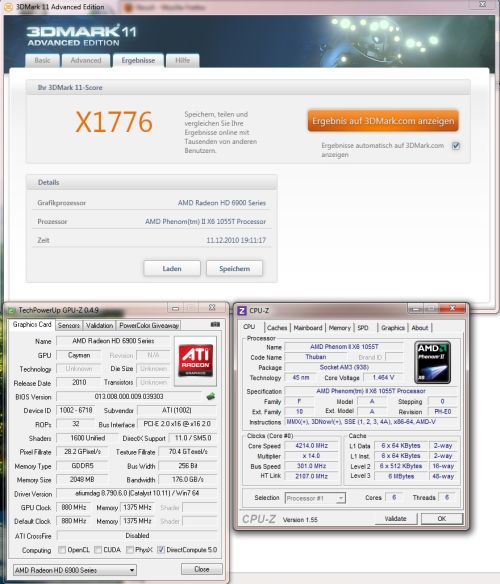The image size is (500, 584).
Task: Click the BIOS save chip icon in GPU-Z
Action: tap(211, 396)
